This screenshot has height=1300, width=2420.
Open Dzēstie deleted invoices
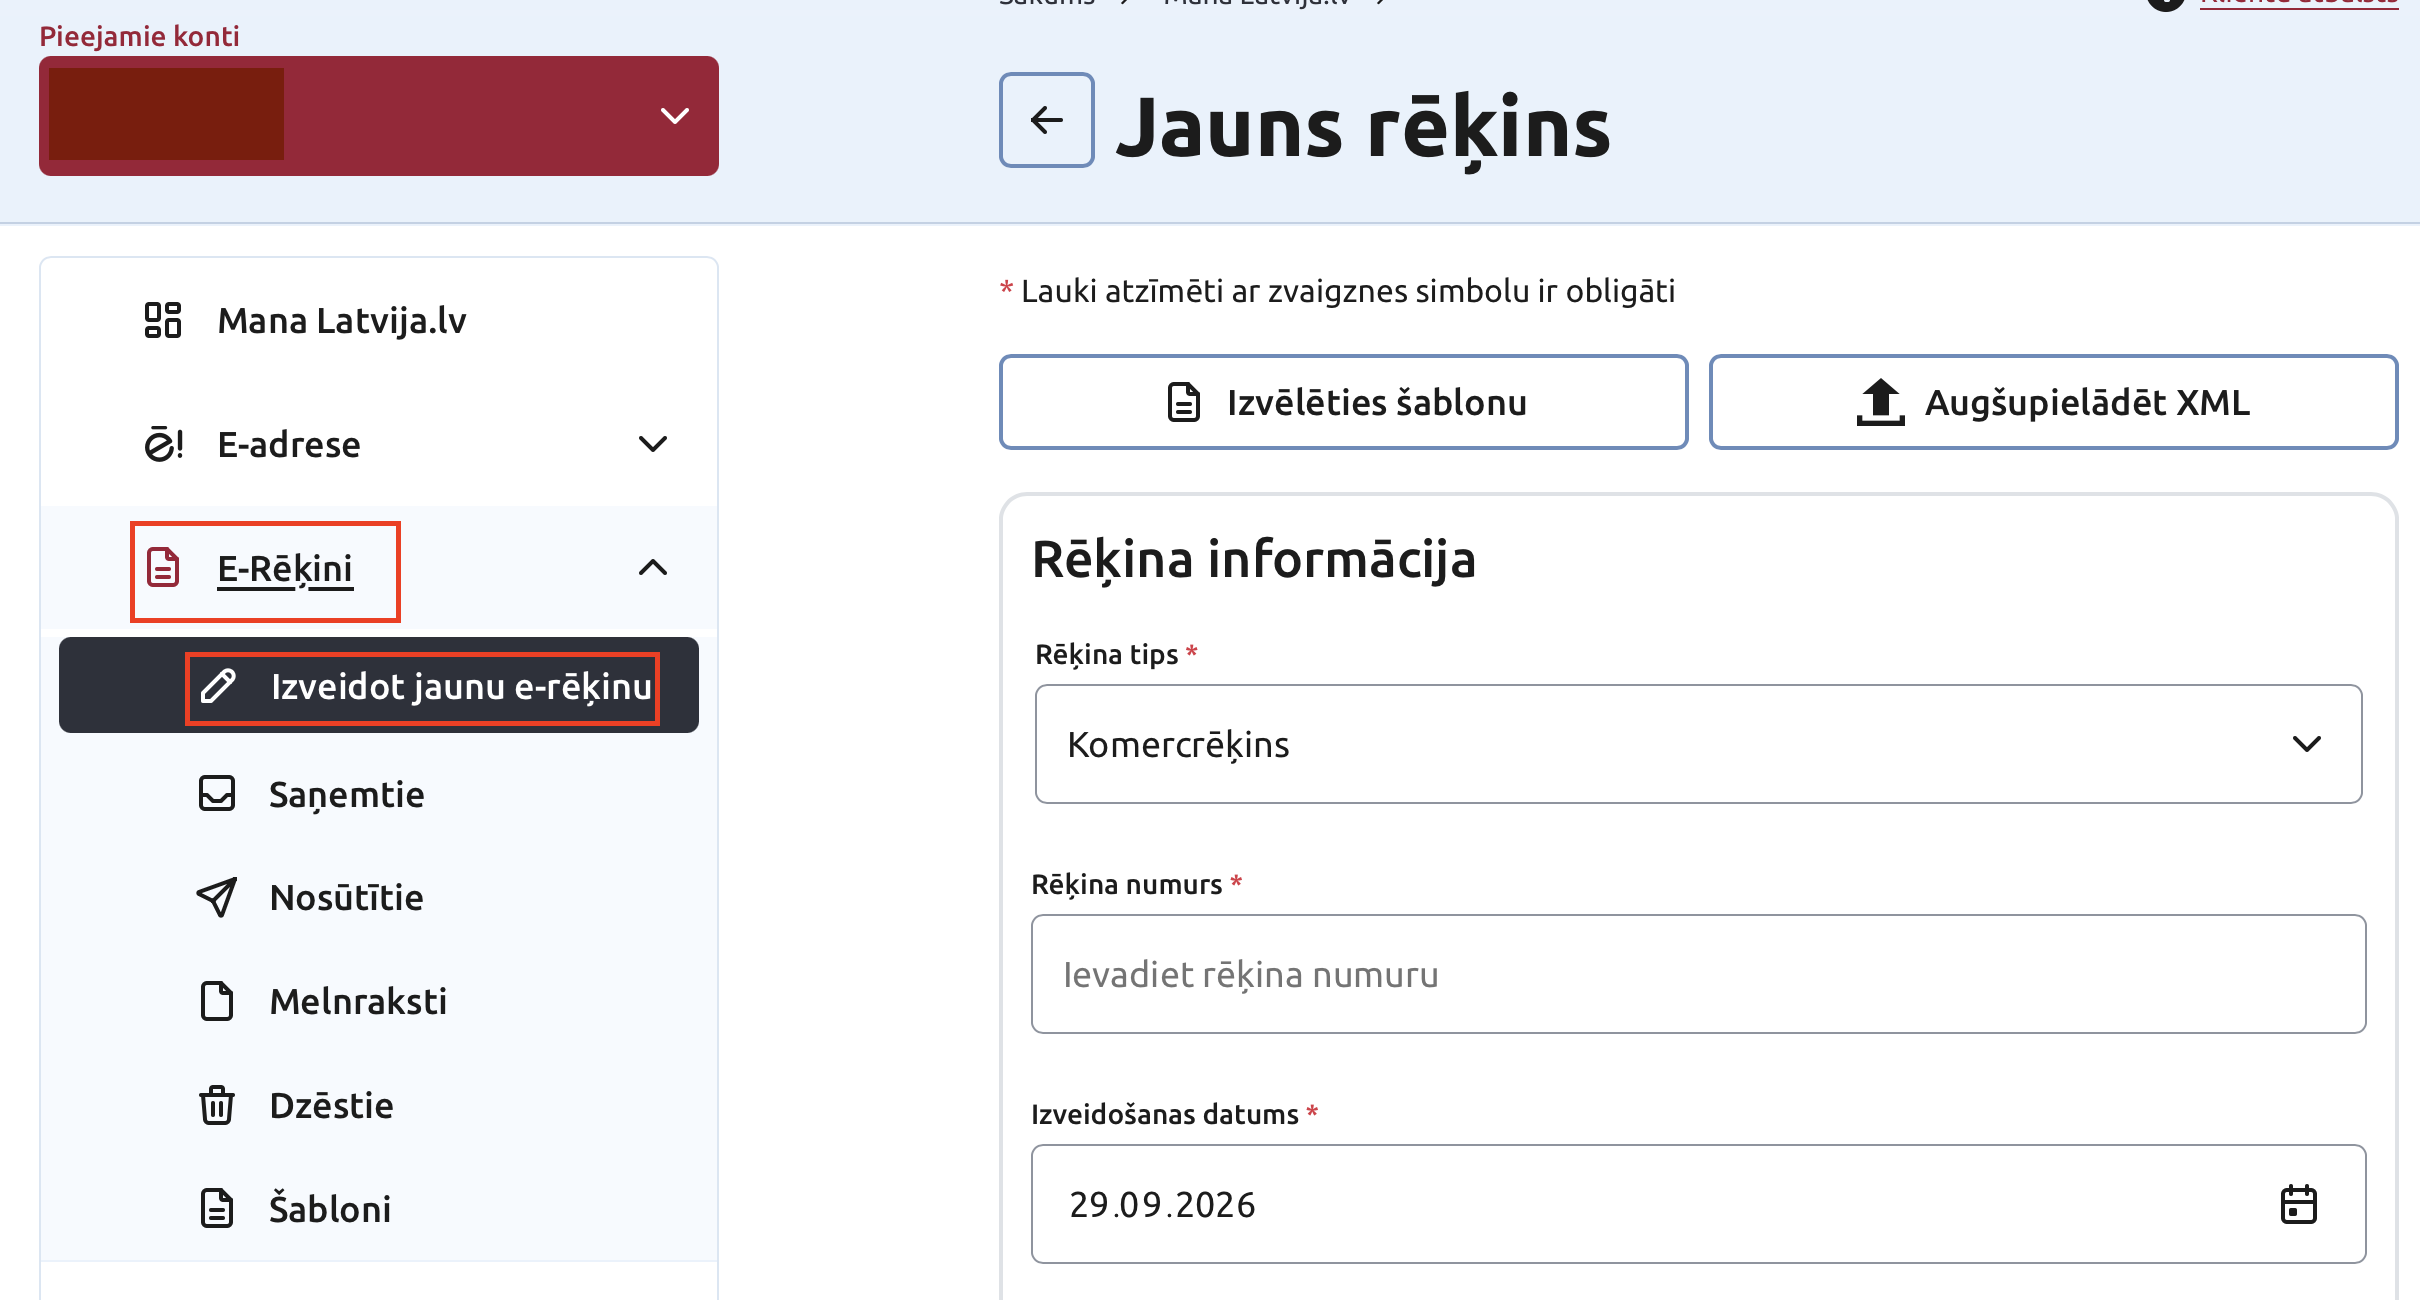(331, 1105)
